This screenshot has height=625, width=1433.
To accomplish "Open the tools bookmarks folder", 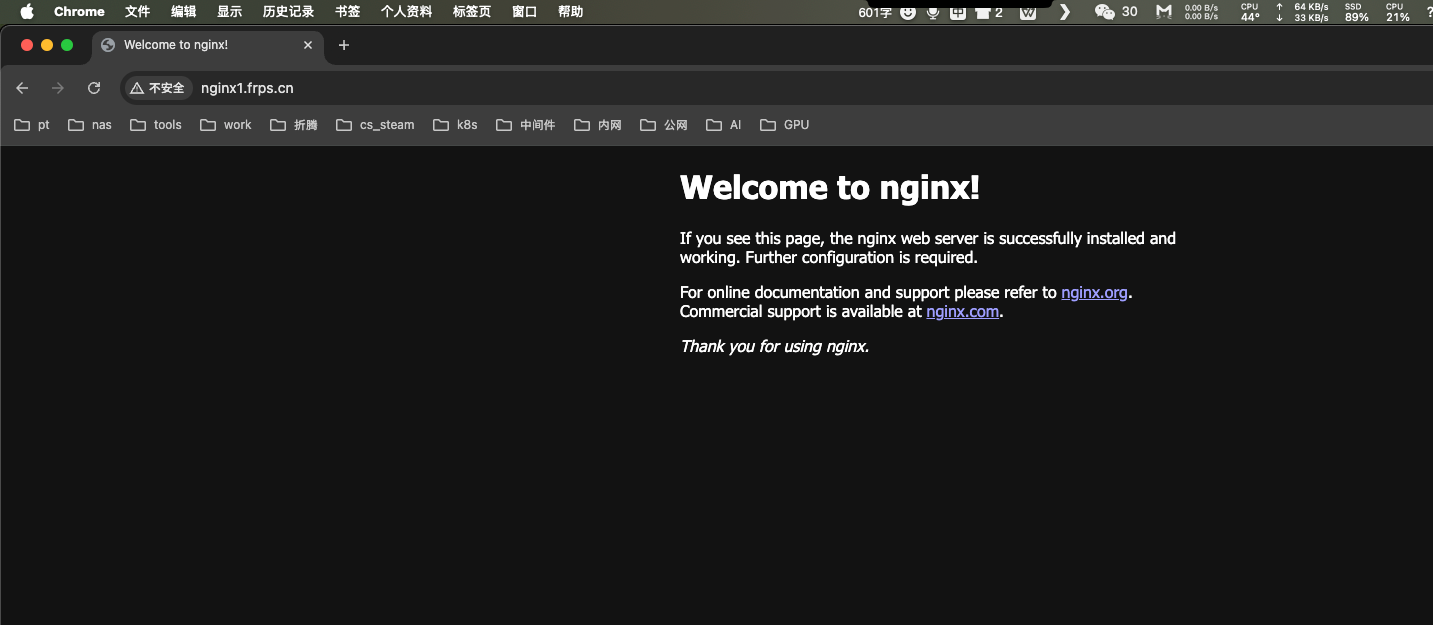I will [x=156, y=125].
